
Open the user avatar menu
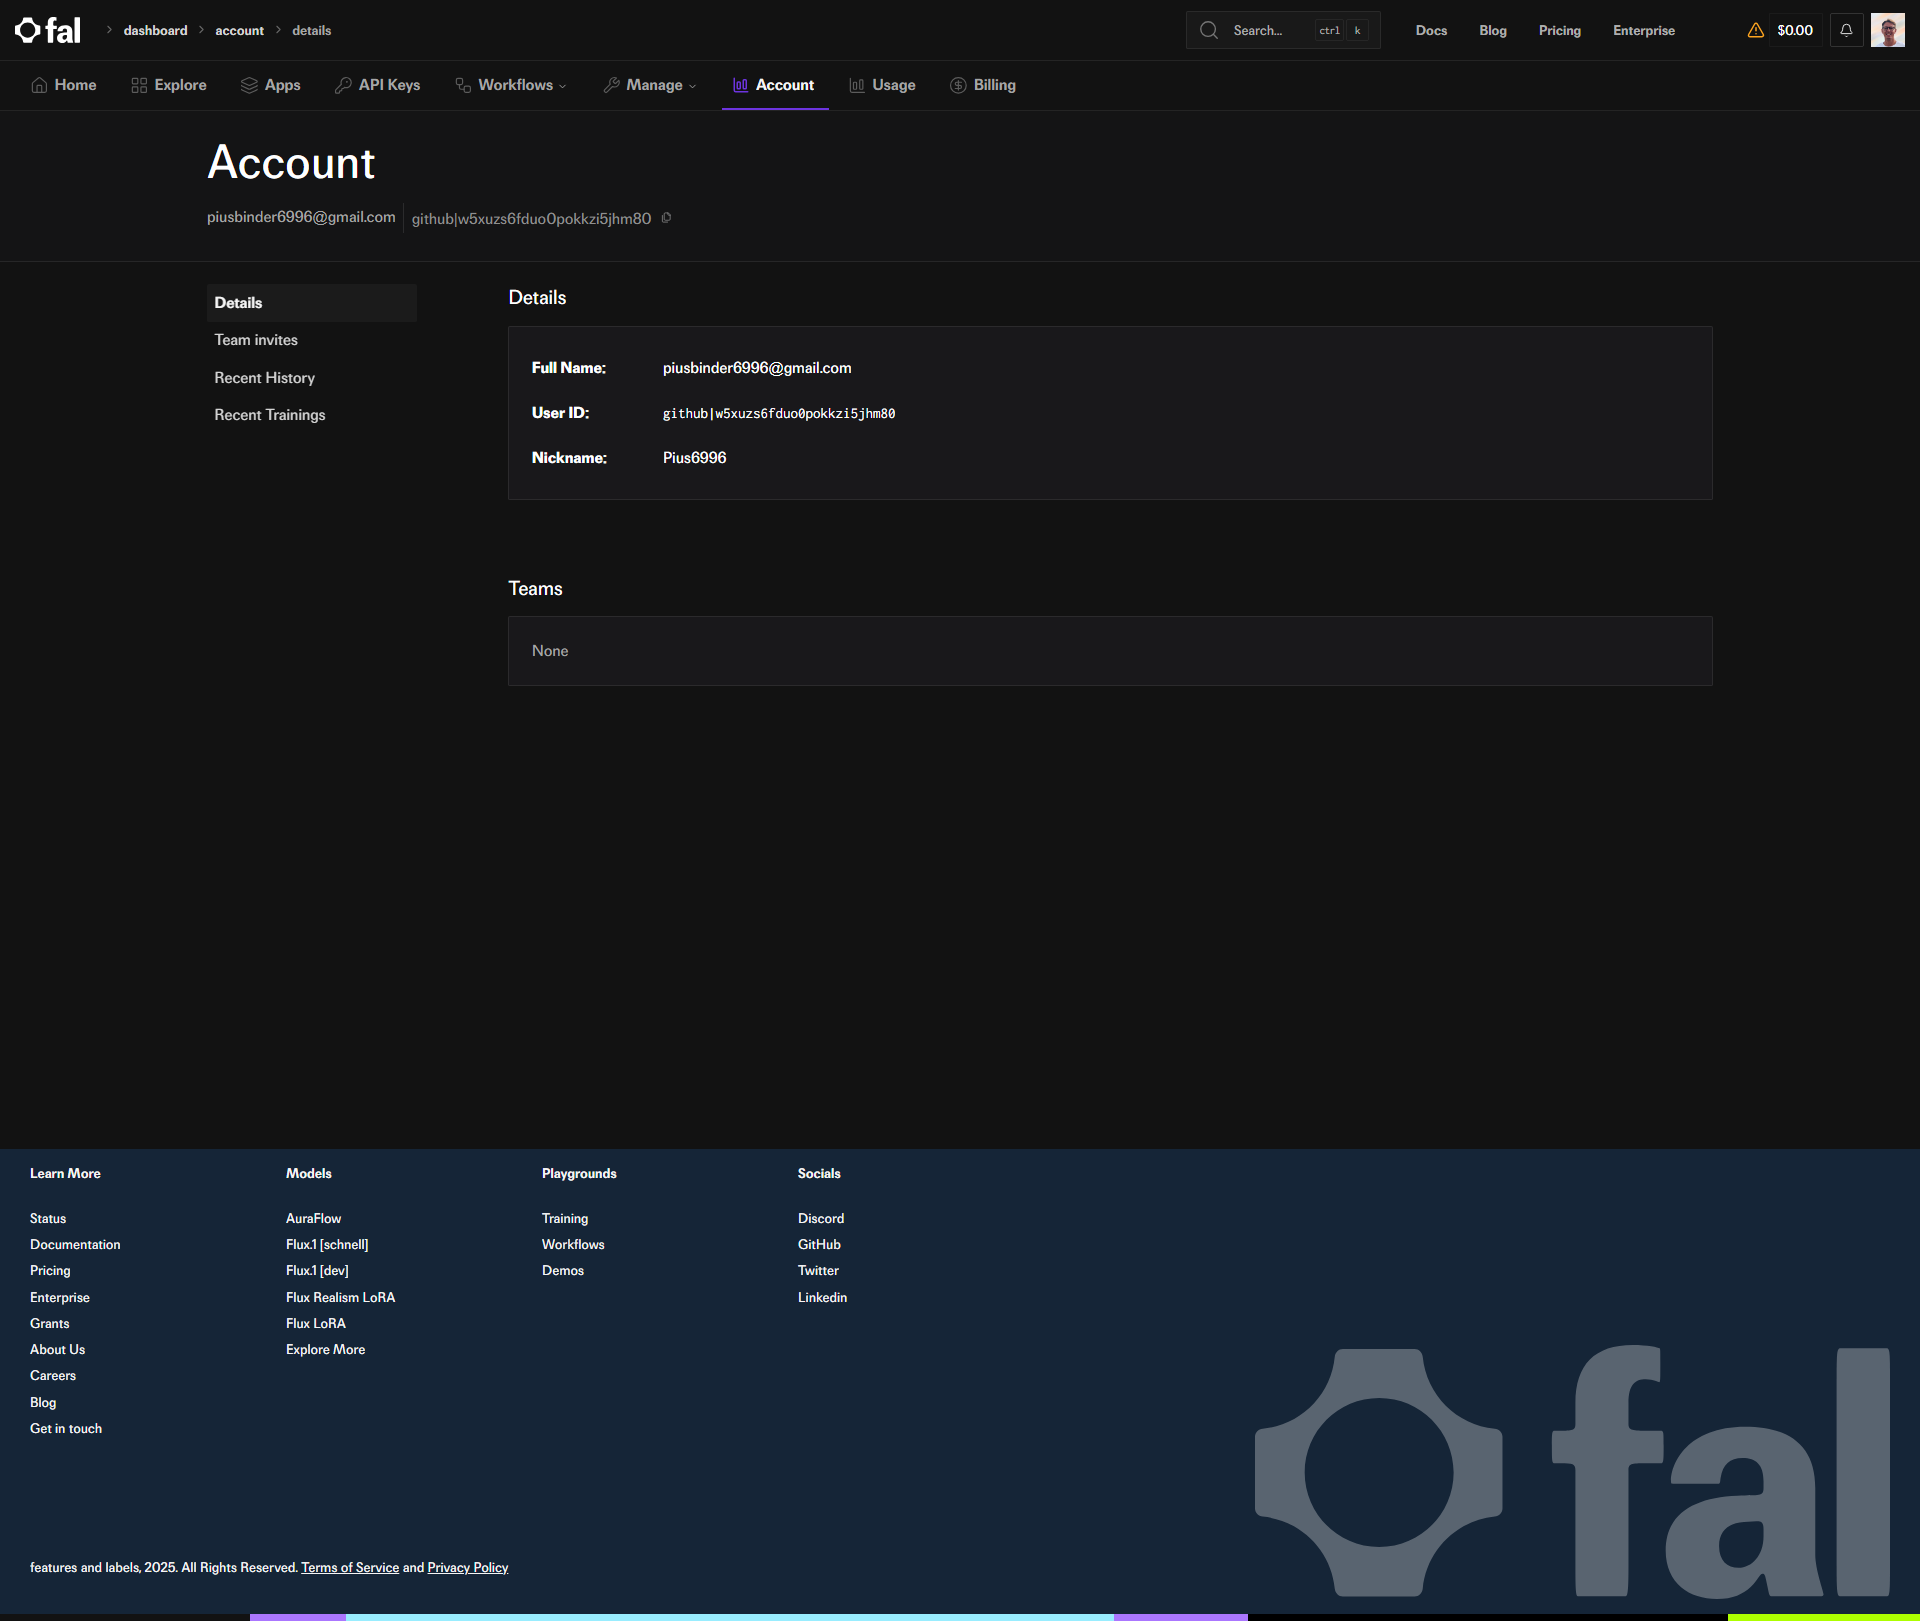point(1887,30)
